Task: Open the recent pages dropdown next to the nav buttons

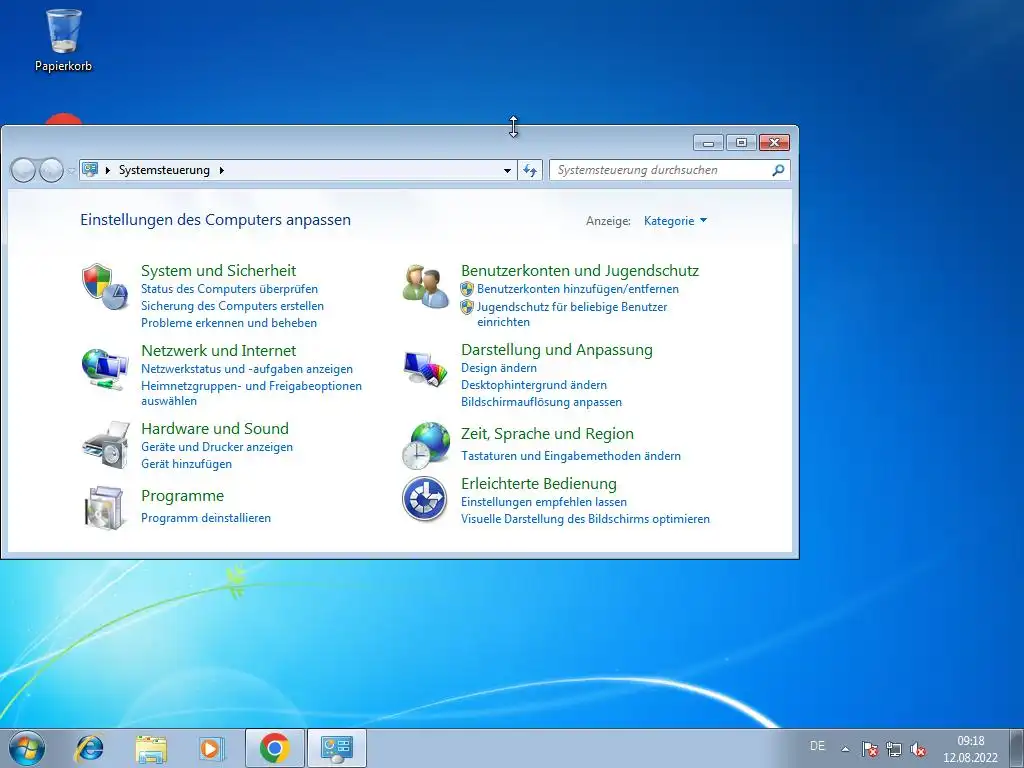Action: coord(71,171)
